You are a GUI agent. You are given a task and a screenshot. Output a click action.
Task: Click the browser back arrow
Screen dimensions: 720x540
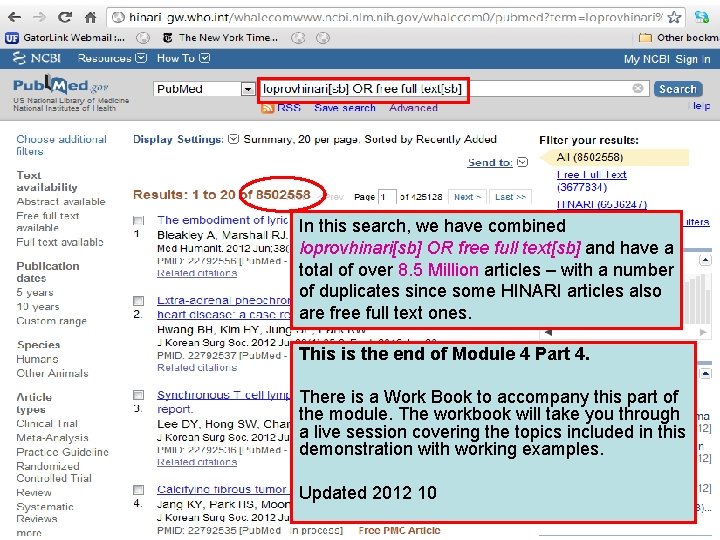coord(14,17)
